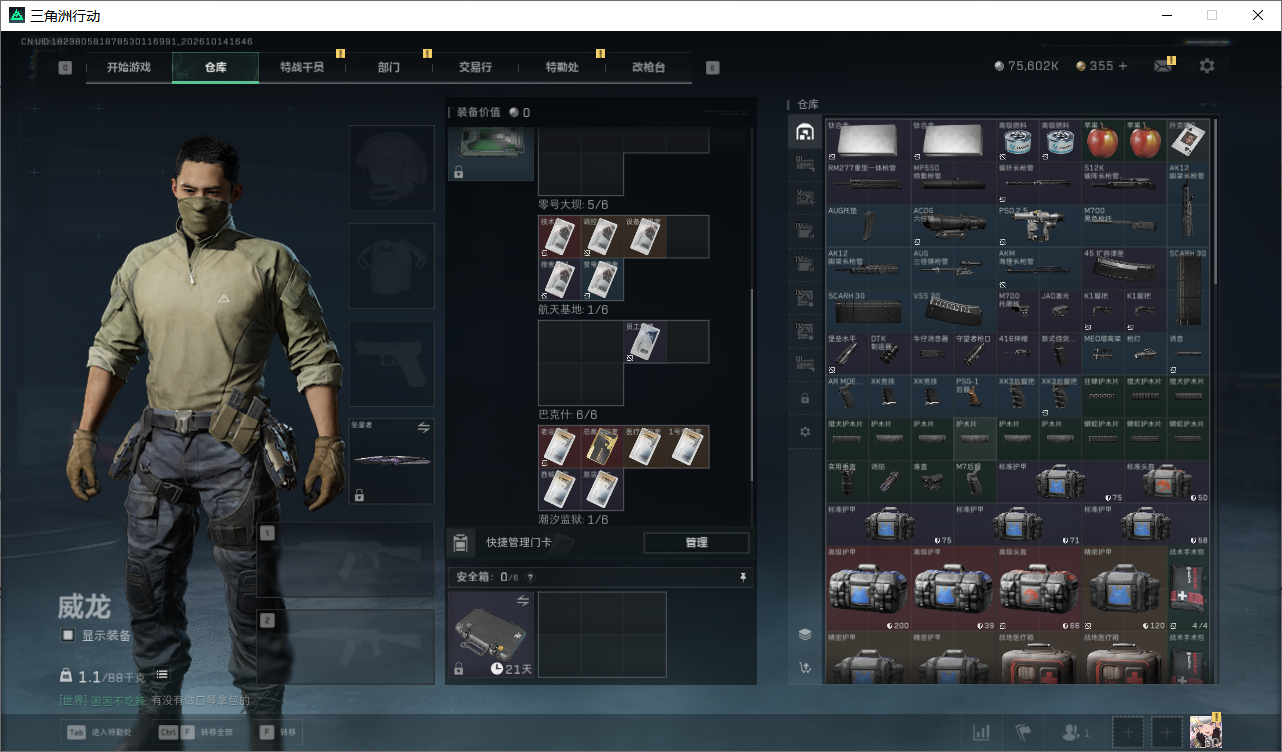Screen dimensions: 1282x752
Task: Click the safe box help question mark
Action: pos(530,577)
